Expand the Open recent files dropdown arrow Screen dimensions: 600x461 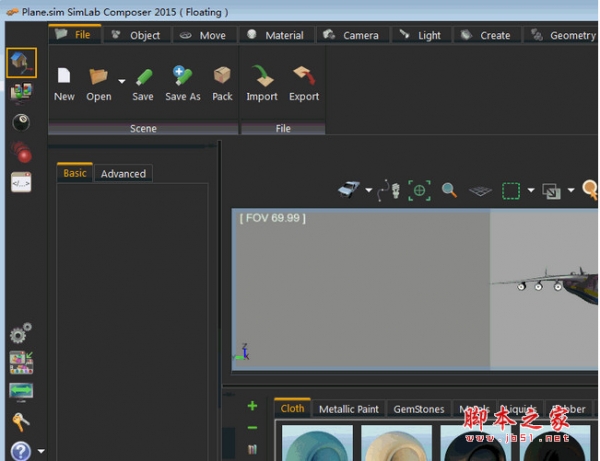[122, 81]
